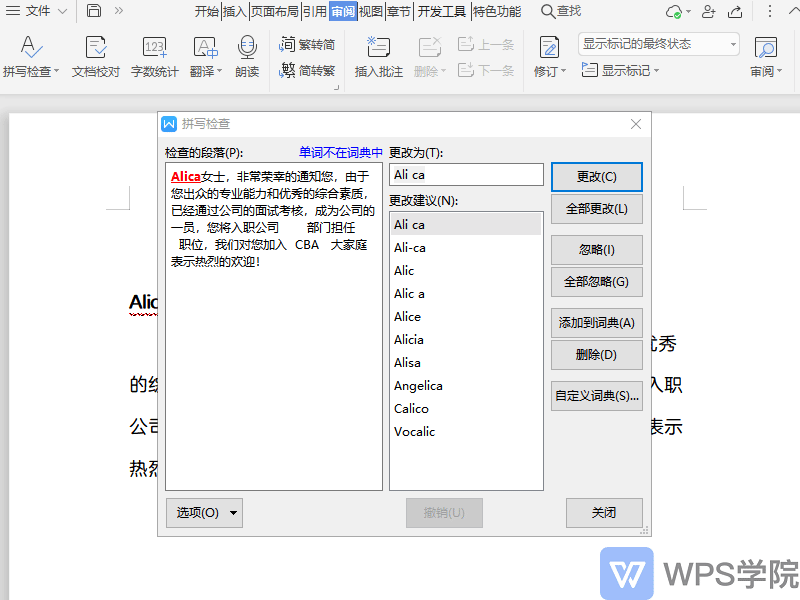Switch to the 插入 tab
The width and height of the screenshot is (800, 600).
pos(235,11)
